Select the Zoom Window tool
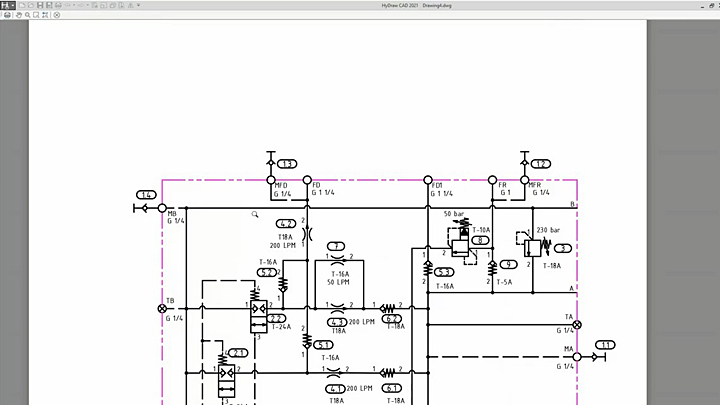This screenshot has width=720, height=405. [36, 15]
